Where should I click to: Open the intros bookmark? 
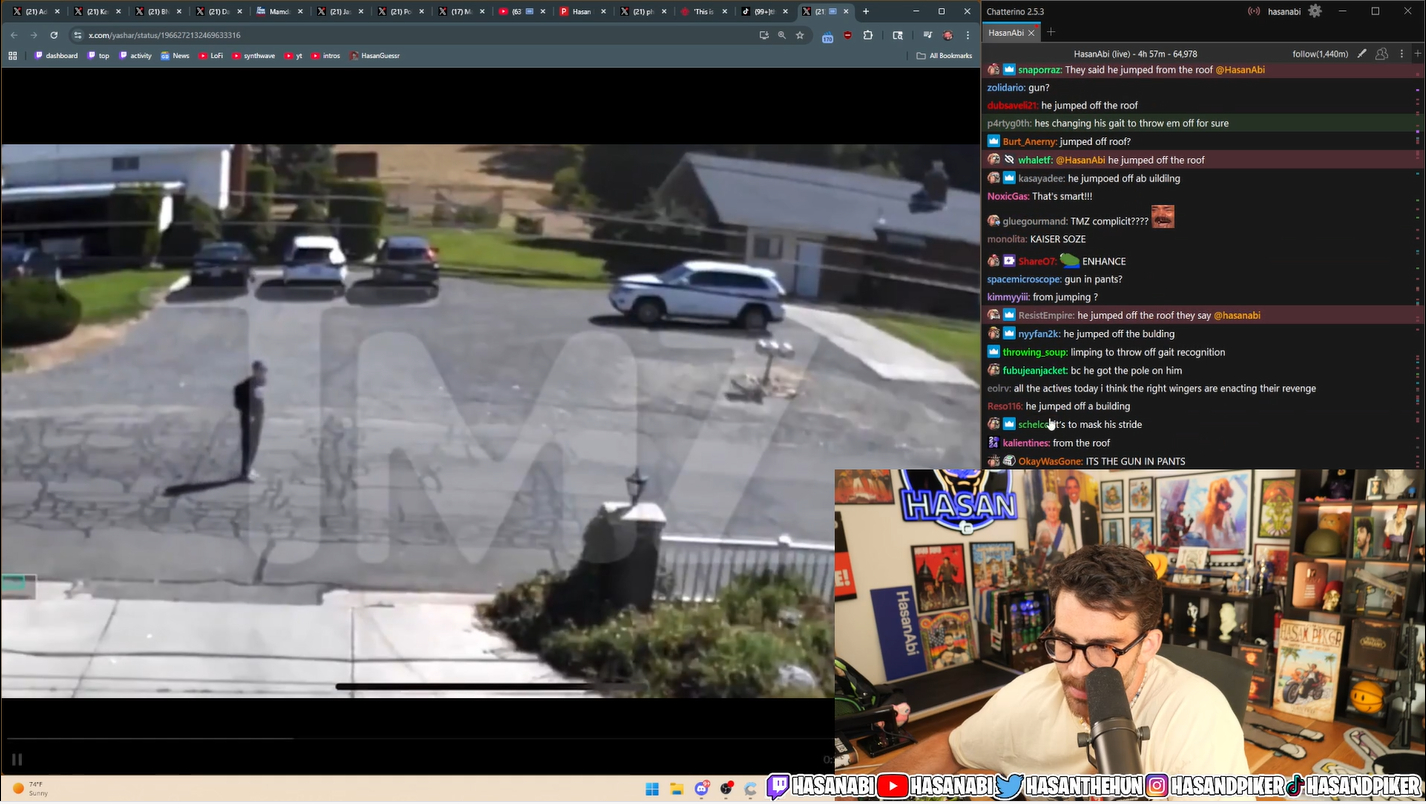[326, 56]
